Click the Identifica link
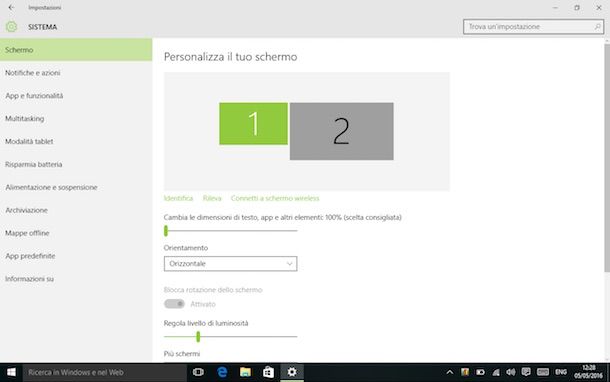610x382 pixels. [178, 198]
